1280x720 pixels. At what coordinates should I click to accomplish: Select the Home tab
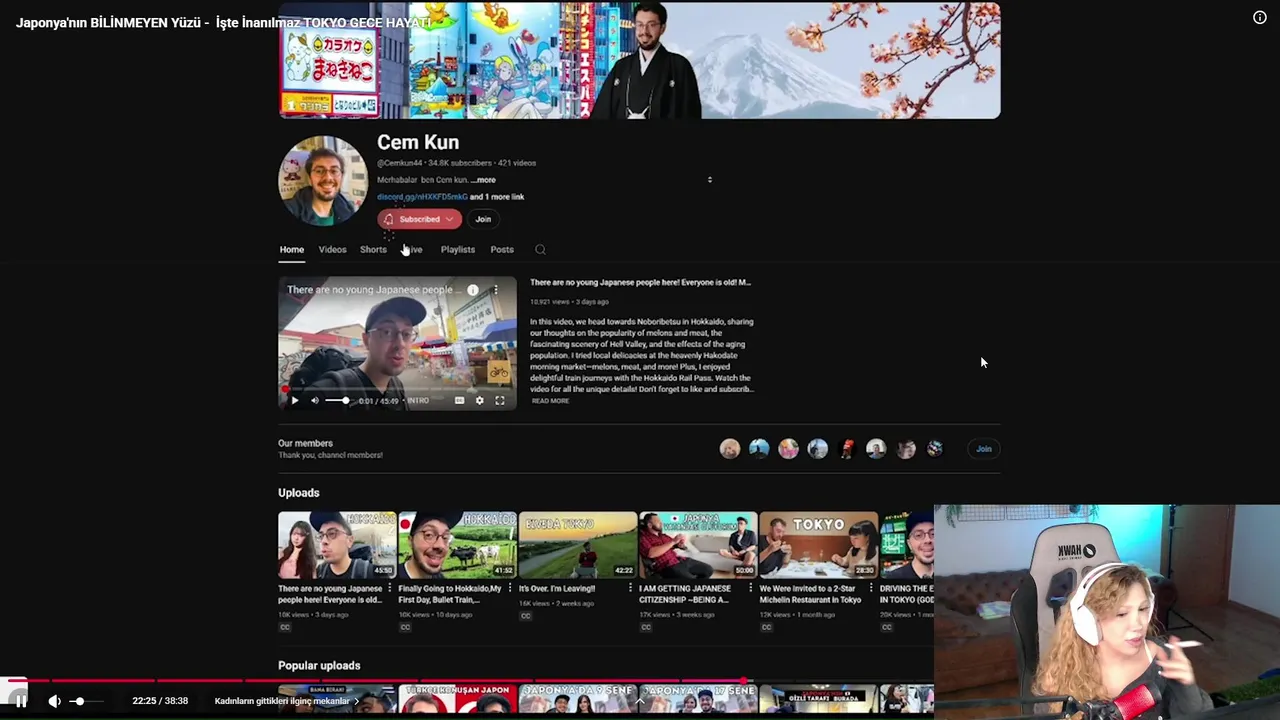[291, 249]
